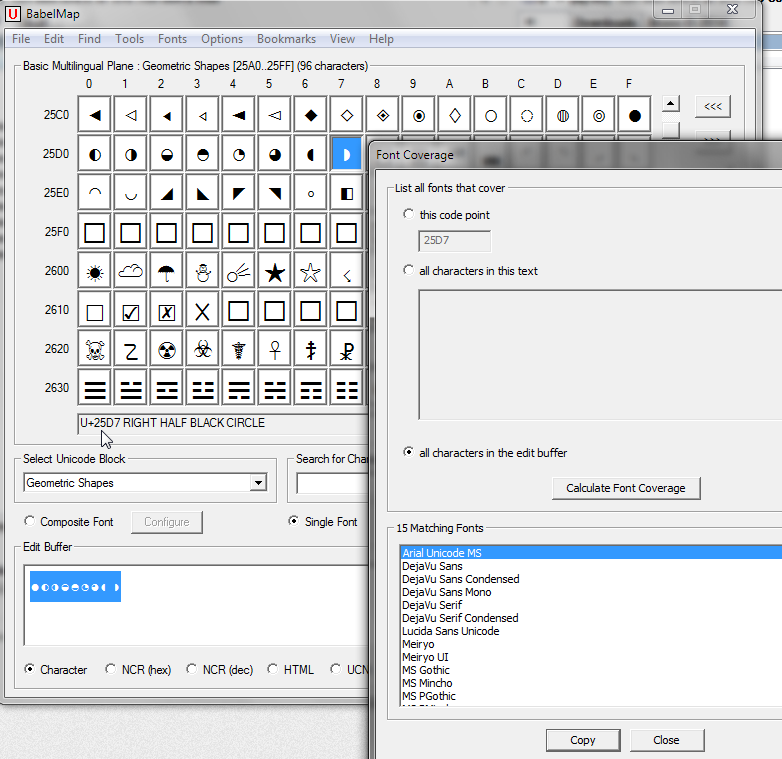Image resolution: width=782 pixels, height=759 pixels.
Task: Open the File menu
Action: tap(21, 39)
